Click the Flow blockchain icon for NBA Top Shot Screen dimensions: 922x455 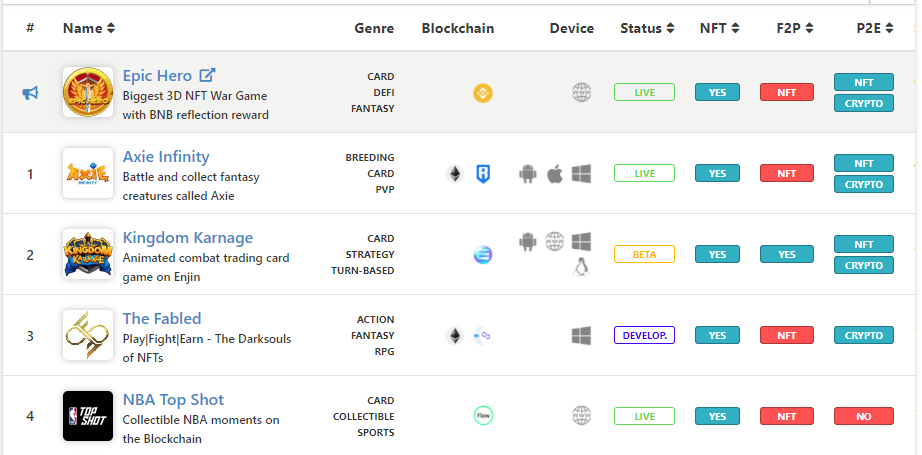pos(483,416)
